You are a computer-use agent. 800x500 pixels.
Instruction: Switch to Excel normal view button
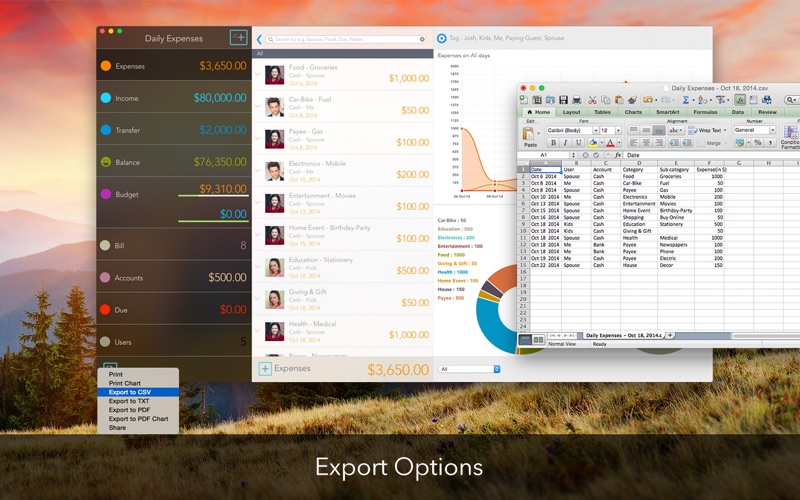(x=524, y=339)
